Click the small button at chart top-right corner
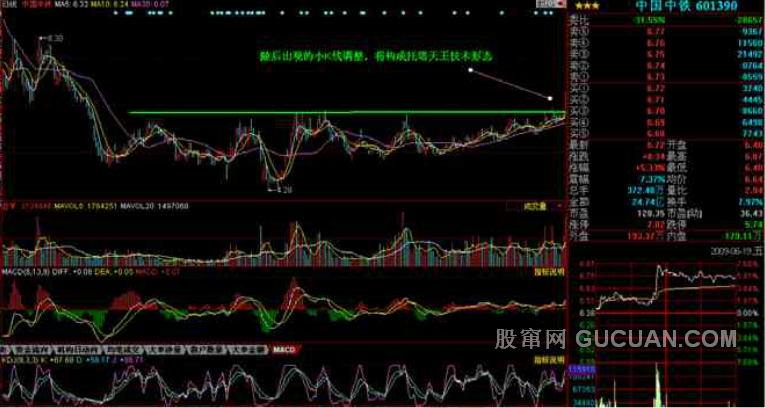 coord(552,4)
